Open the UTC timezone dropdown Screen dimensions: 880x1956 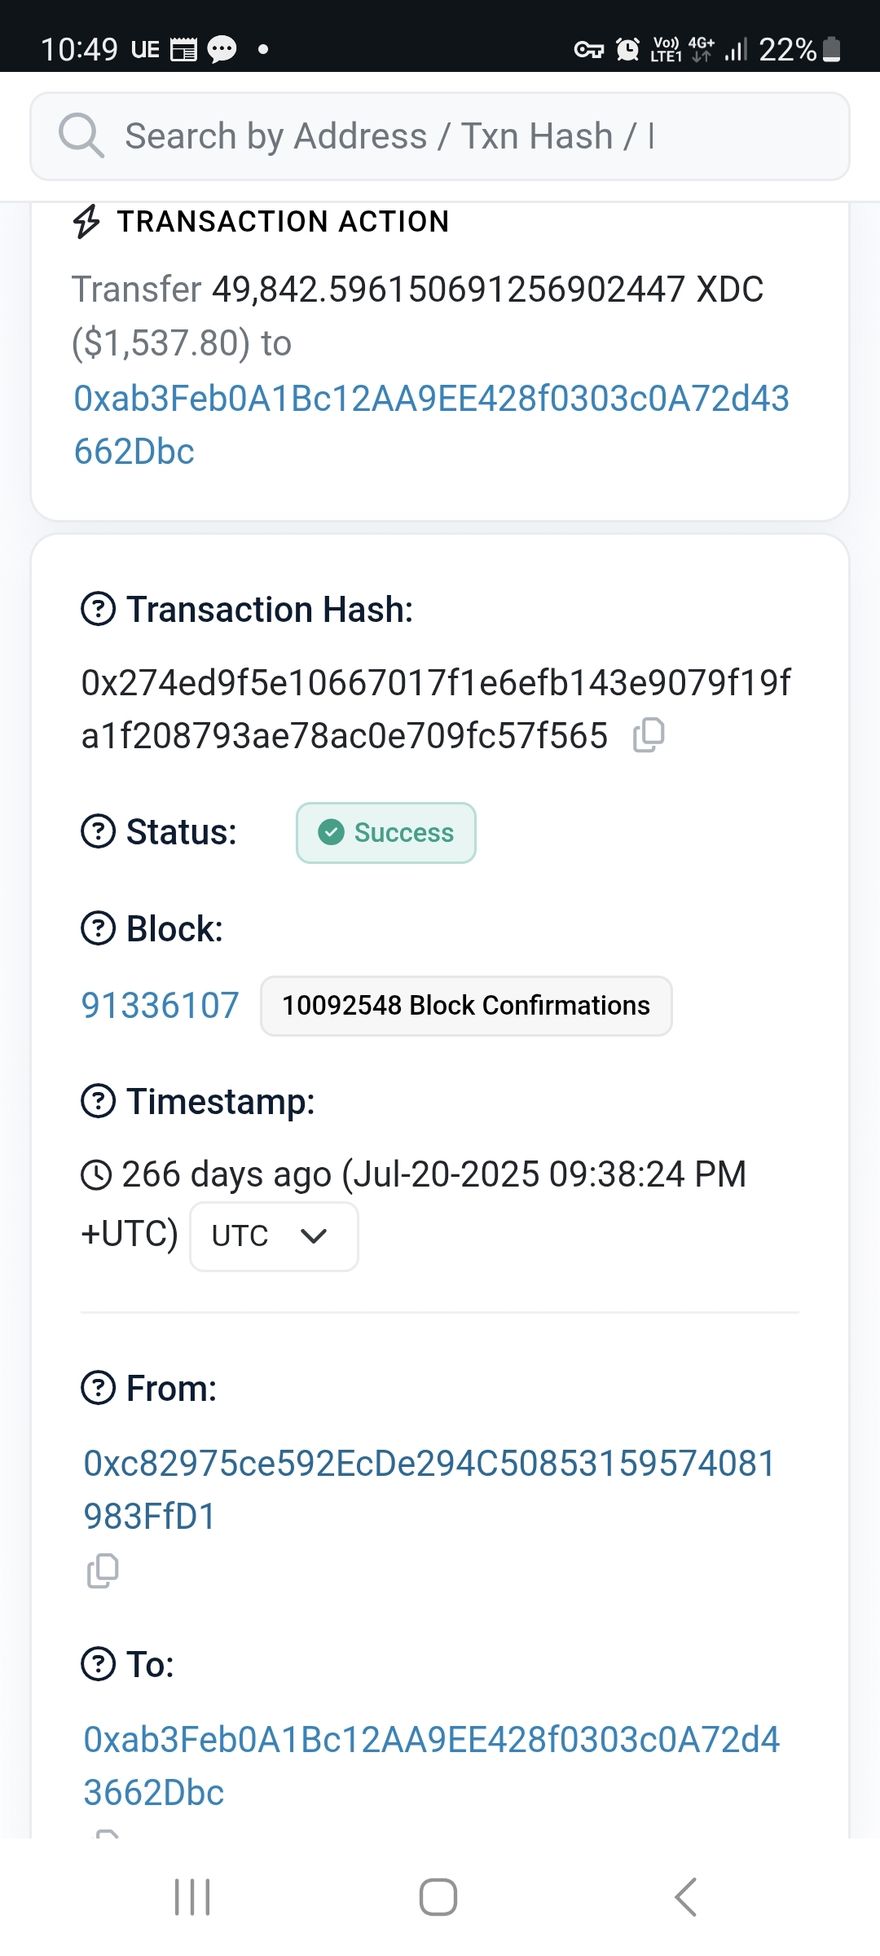[273, 1236]
